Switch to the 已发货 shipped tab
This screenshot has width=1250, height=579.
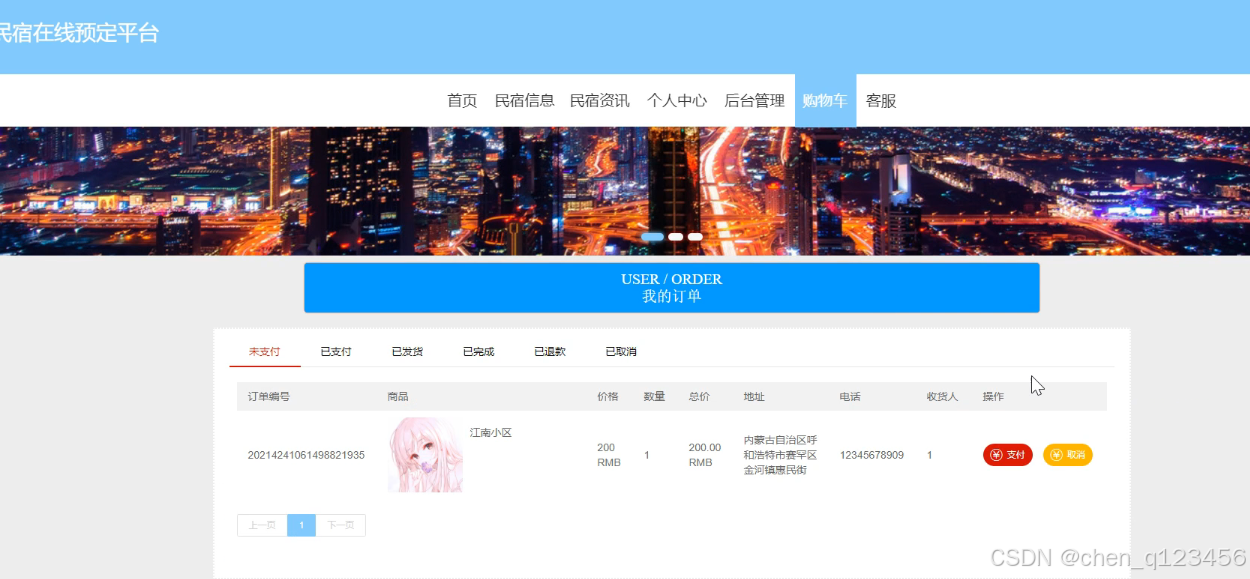pos(406,351)
